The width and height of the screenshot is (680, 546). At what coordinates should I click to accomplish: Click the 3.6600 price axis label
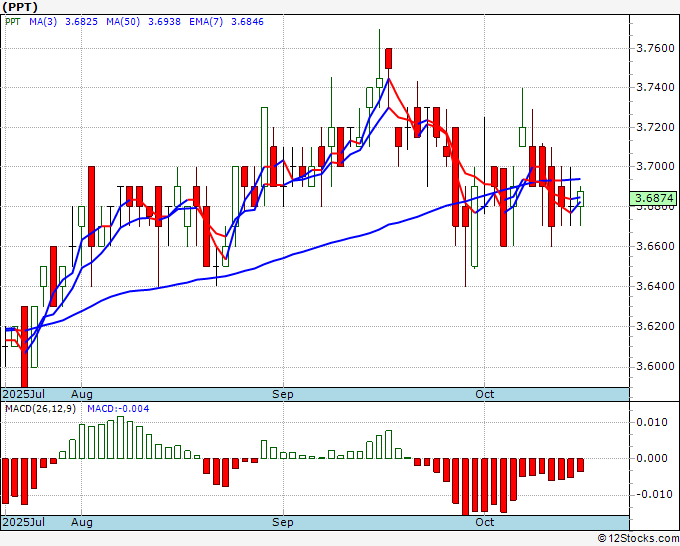[x=655, y=246]
